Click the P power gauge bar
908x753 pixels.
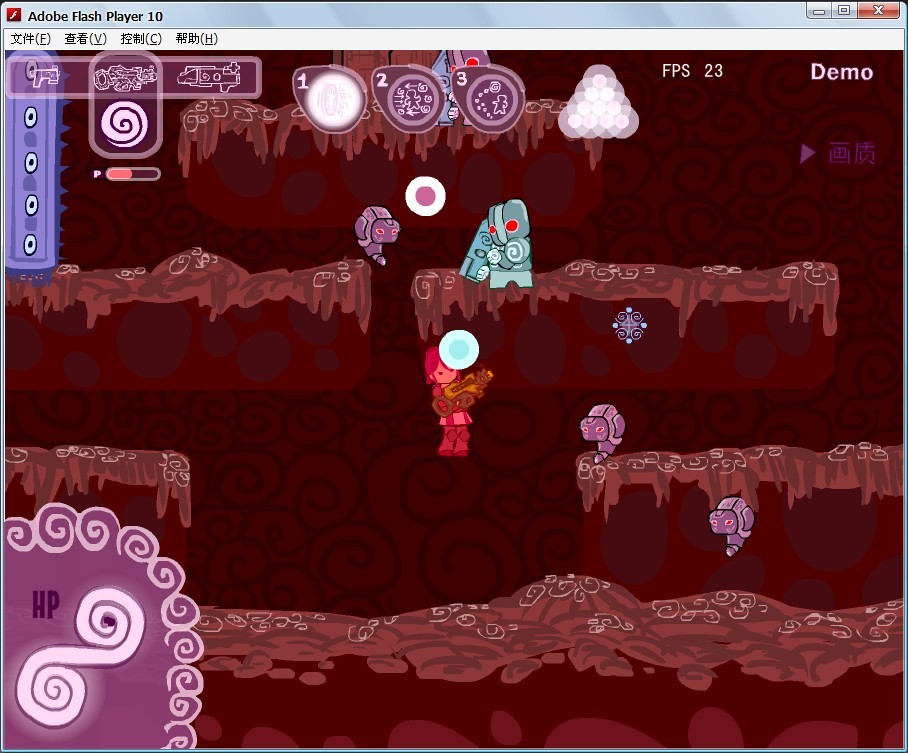(133, 174)
